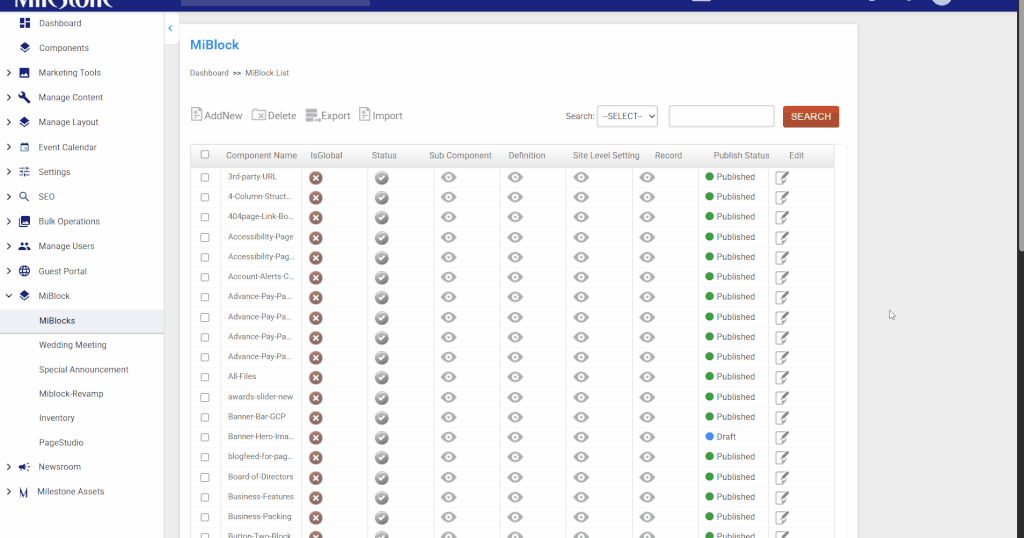Viewport: 1024px width, 538px height.
Task: Edit the Business-Features row
Action: (x=782, y=498)
